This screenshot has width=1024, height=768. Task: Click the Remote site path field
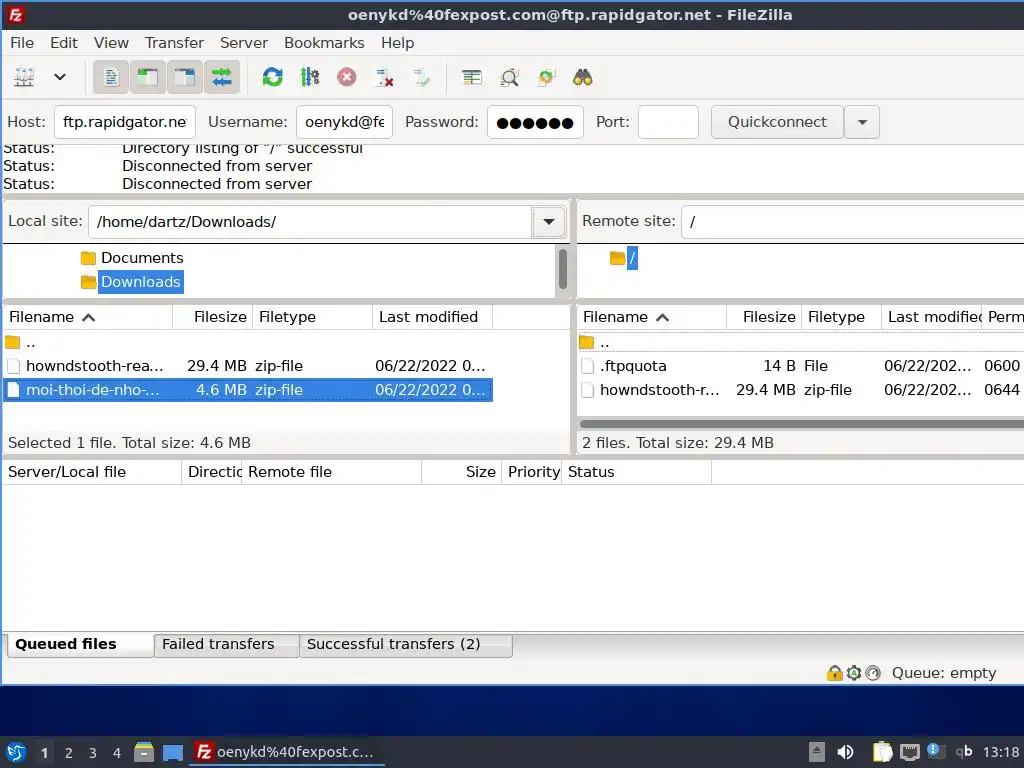pos(852,222)
